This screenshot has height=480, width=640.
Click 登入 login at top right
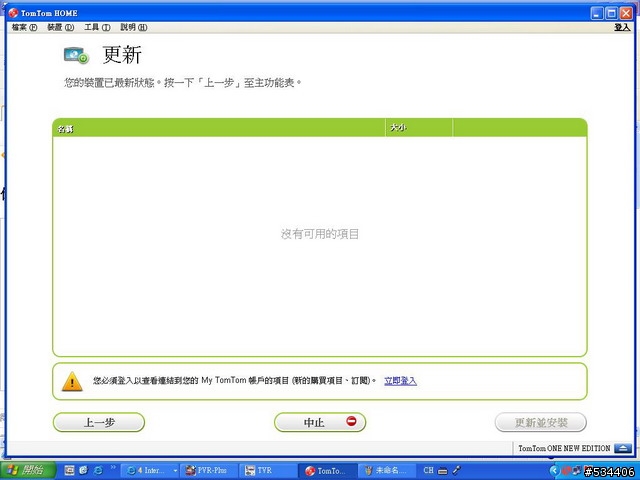coord(622,27)
